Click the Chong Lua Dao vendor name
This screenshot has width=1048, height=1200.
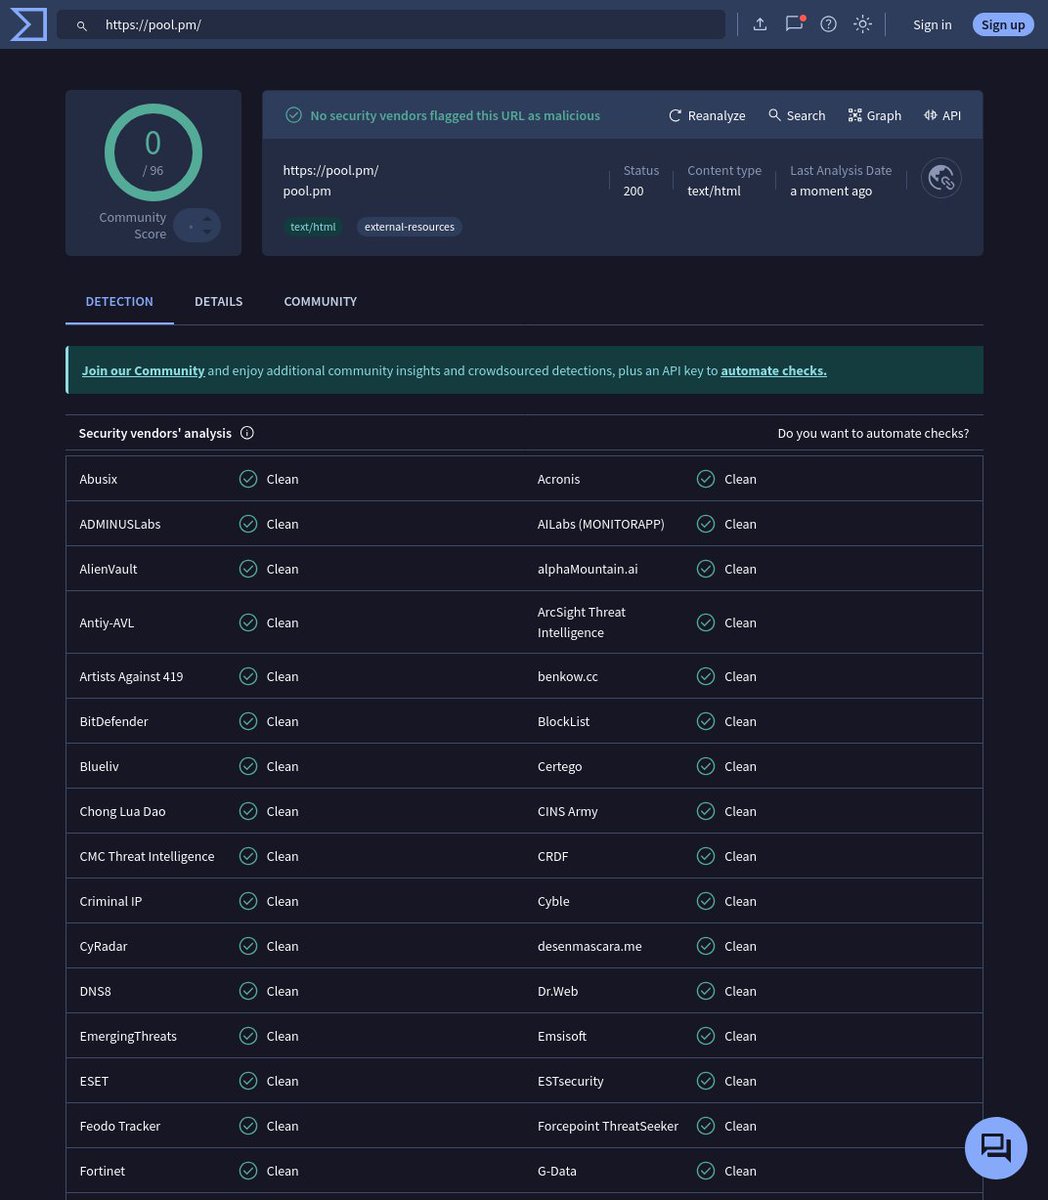click(x=123, y=811)
